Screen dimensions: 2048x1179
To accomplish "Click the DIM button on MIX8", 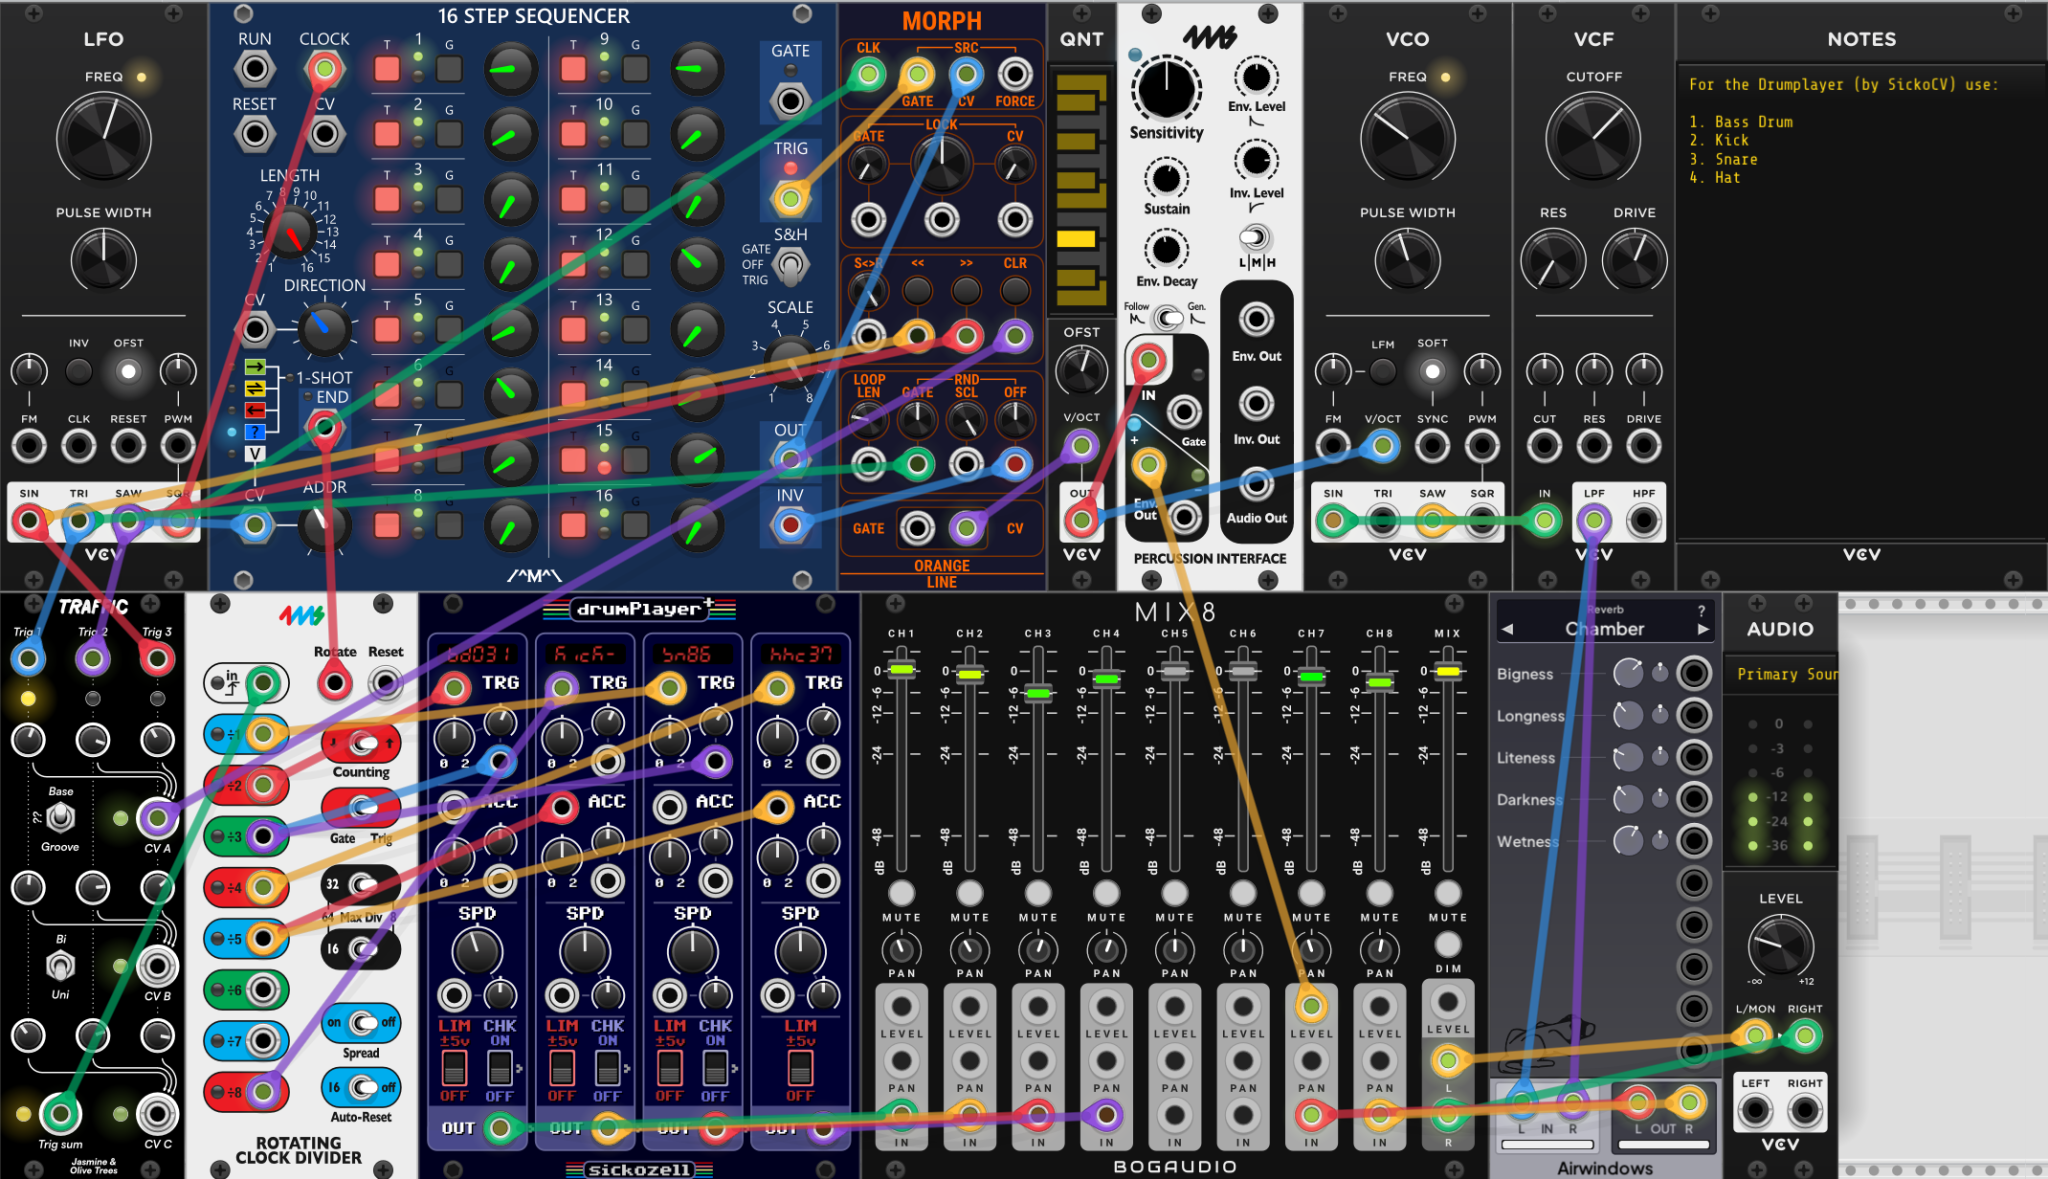I will point(1447,944).
